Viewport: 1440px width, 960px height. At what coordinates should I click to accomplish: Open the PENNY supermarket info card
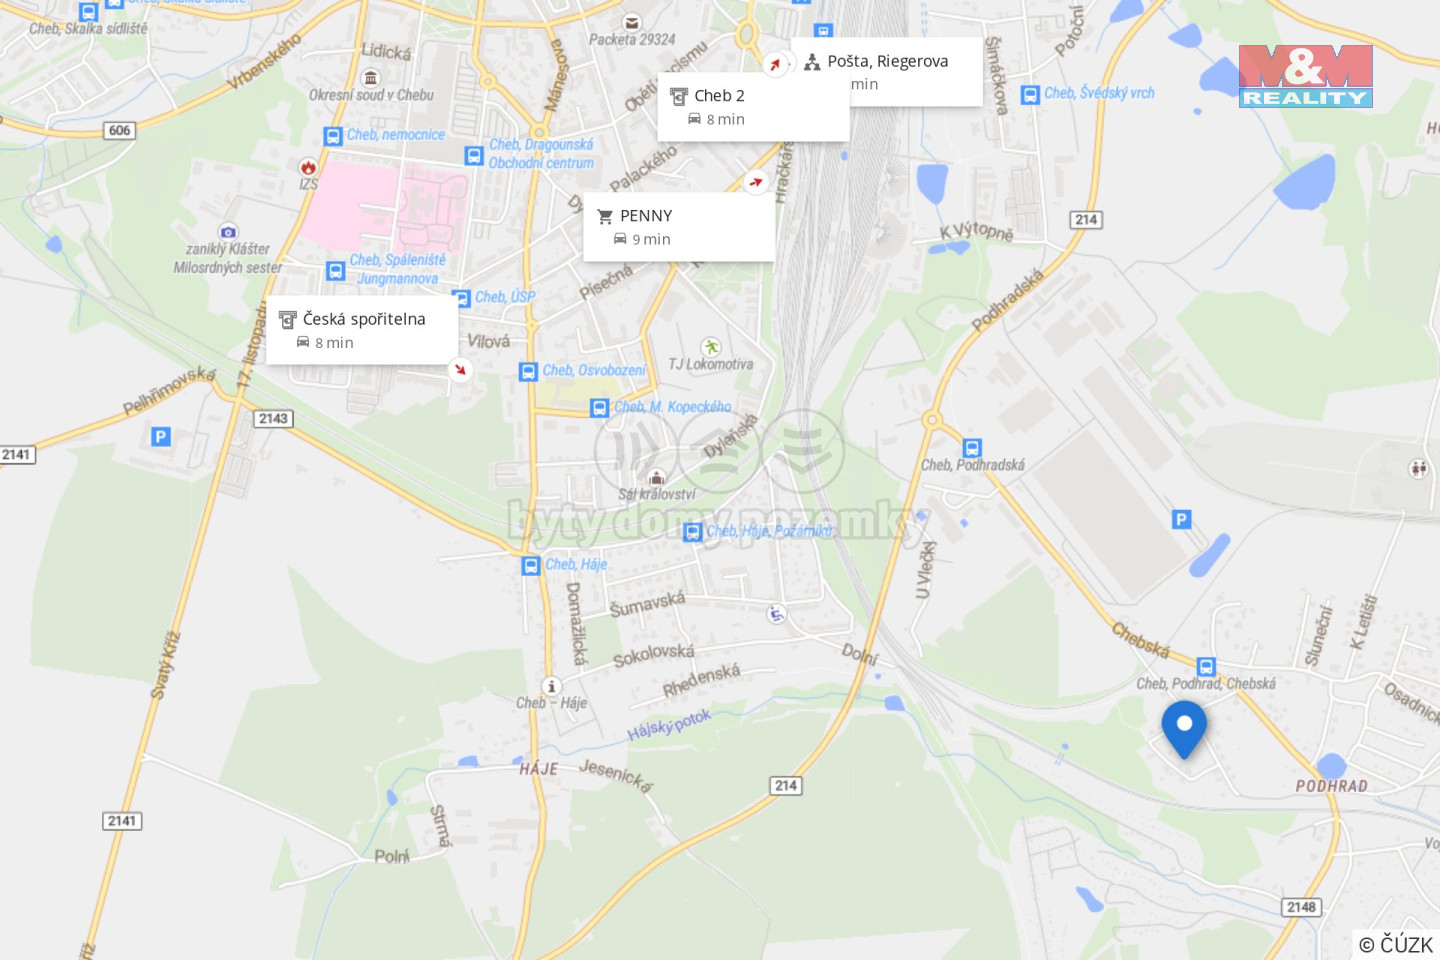[679, 227]
